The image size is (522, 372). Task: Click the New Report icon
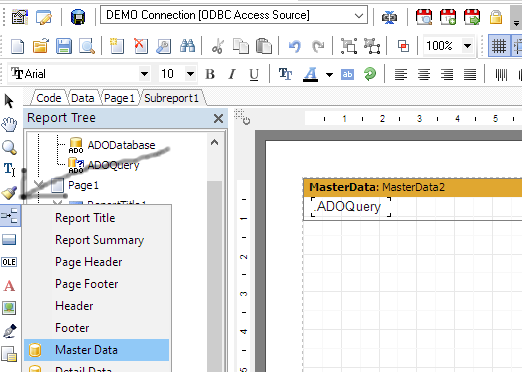tap(17, 46)
